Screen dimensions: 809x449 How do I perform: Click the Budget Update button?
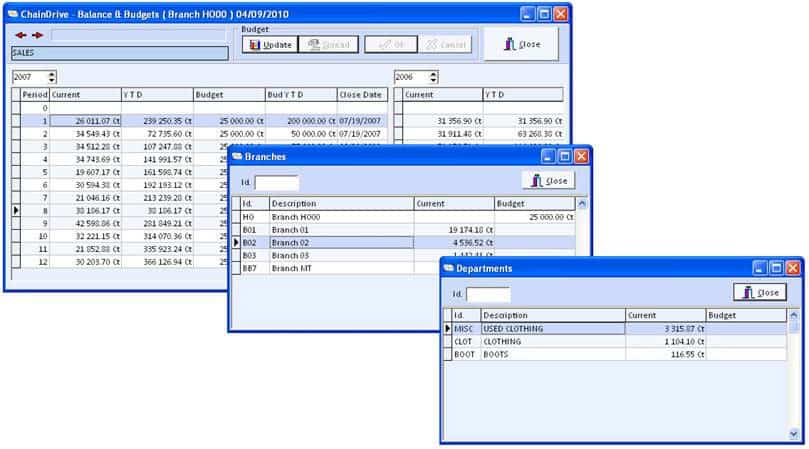270,45
